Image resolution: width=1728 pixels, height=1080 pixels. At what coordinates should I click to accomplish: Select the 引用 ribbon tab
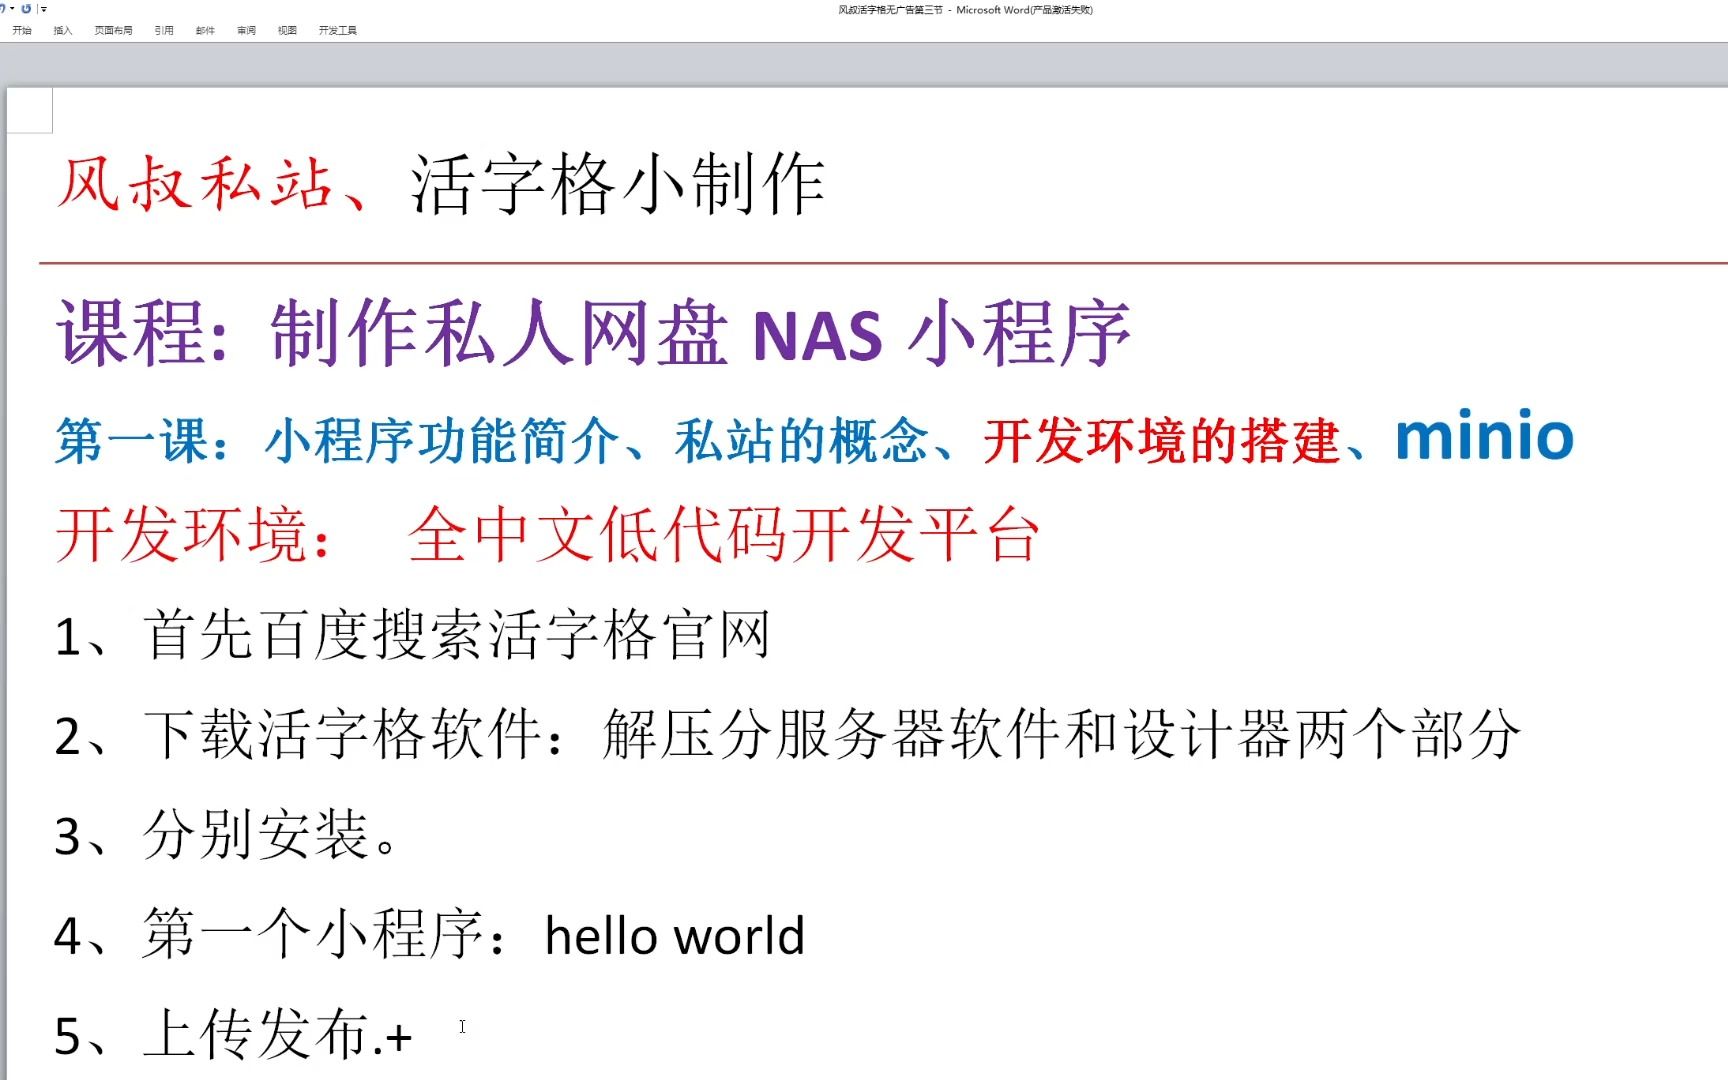164,30
